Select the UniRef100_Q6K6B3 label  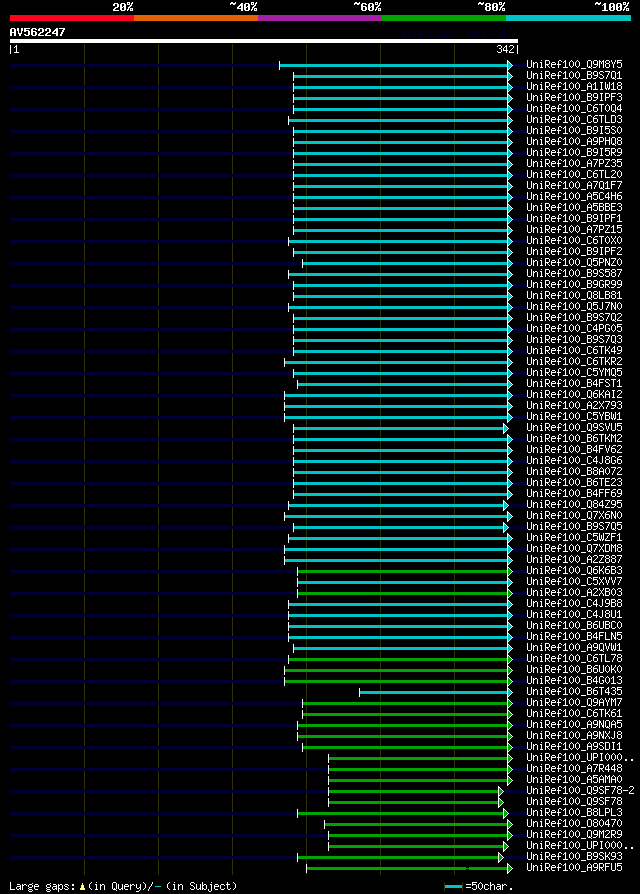pyautogui.click(x=574, y=571)
